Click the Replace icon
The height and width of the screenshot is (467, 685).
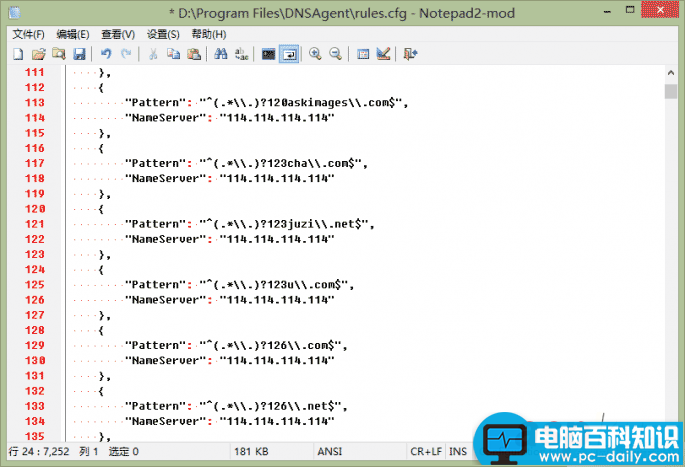tap(241, 54)
